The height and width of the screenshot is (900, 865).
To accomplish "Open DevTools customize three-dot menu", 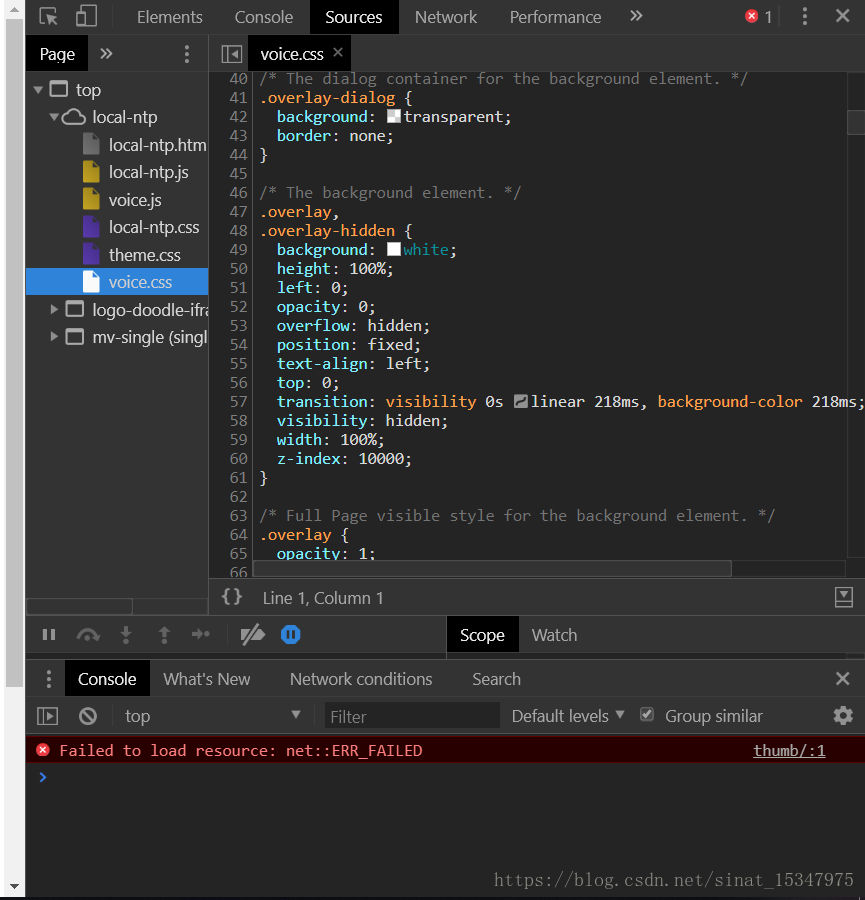I will click(805, 17).
